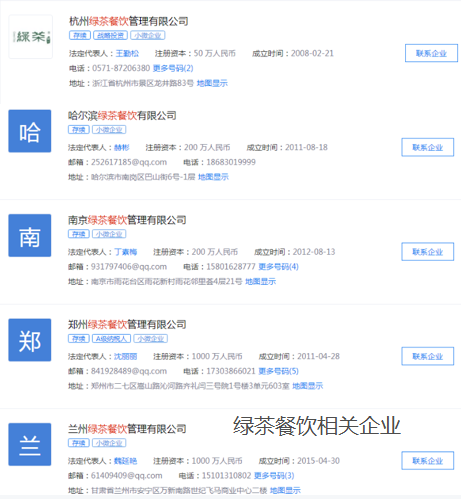
Task: Click the 存续 tag on 哈尔滨绿茶餐饮
Action: (x=79, y=130)
